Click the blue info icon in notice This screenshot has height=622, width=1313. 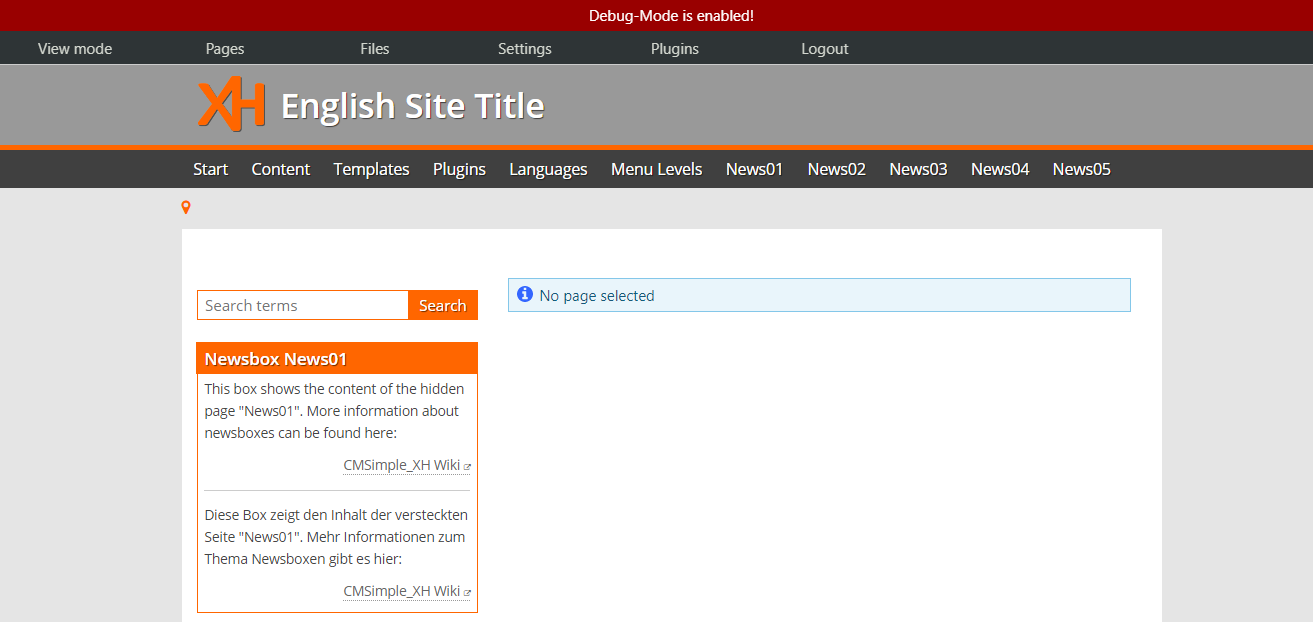[x=525, y=295]
